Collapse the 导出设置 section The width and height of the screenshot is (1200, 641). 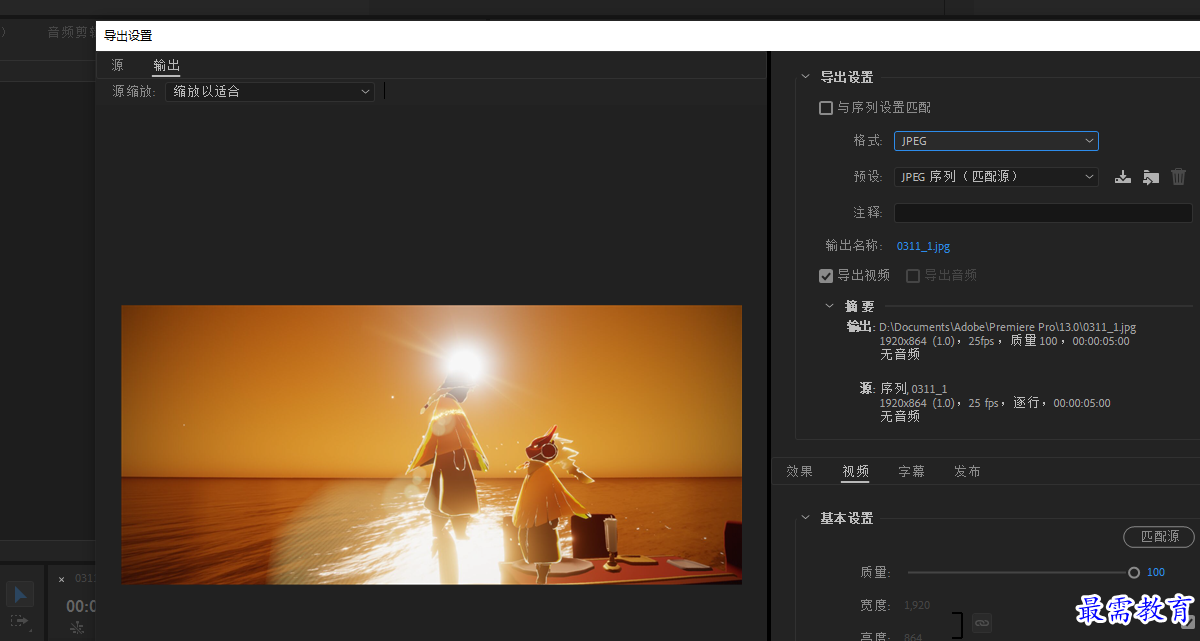(806, 77)
